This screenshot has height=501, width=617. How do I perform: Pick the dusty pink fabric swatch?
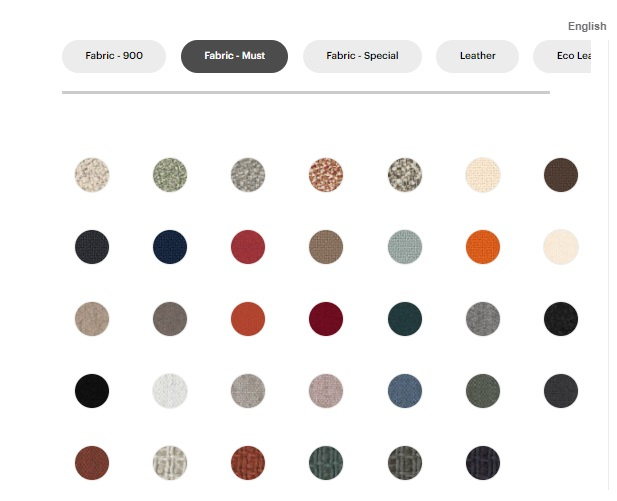pos(326,391)
